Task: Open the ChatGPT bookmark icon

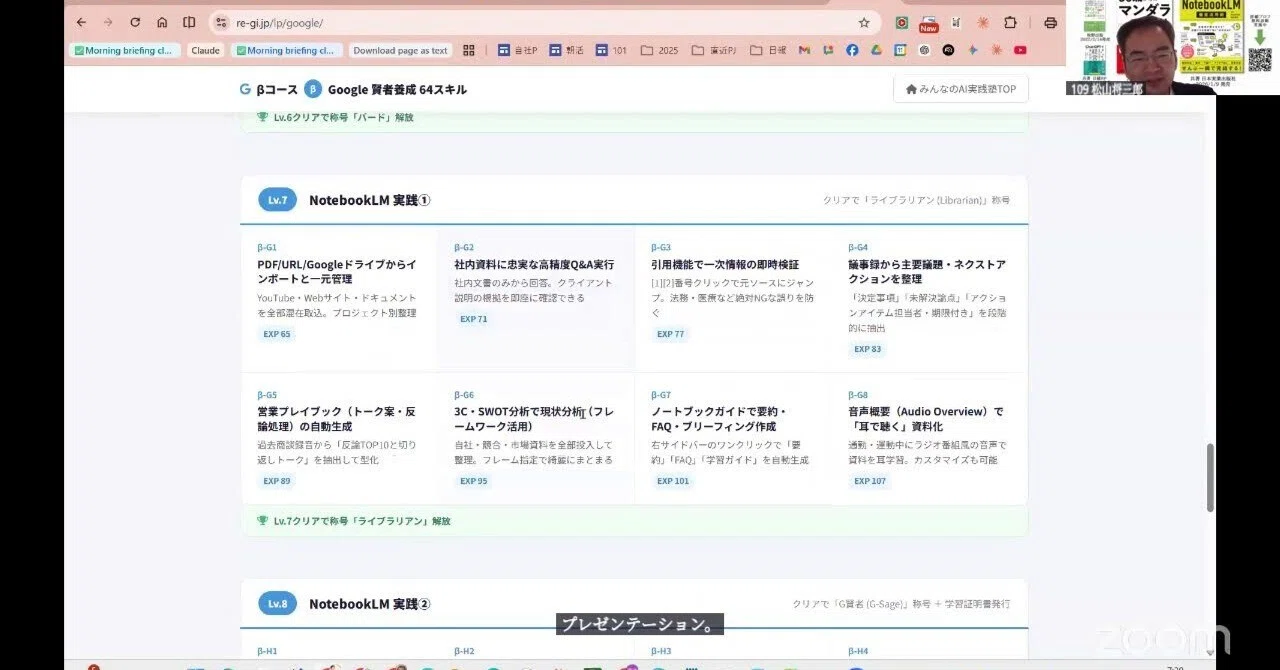Action: 924,50
